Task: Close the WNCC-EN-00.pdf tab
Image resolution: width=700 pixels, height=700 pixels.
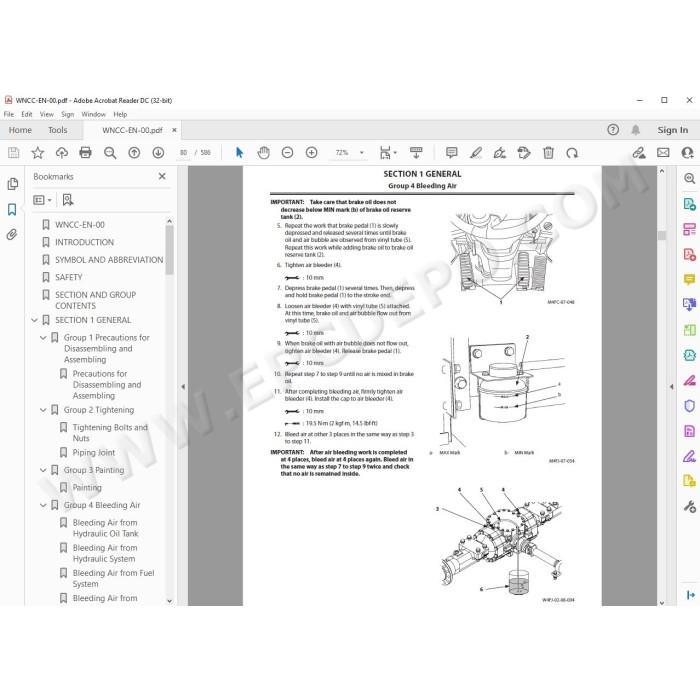Action: (174, 130)
